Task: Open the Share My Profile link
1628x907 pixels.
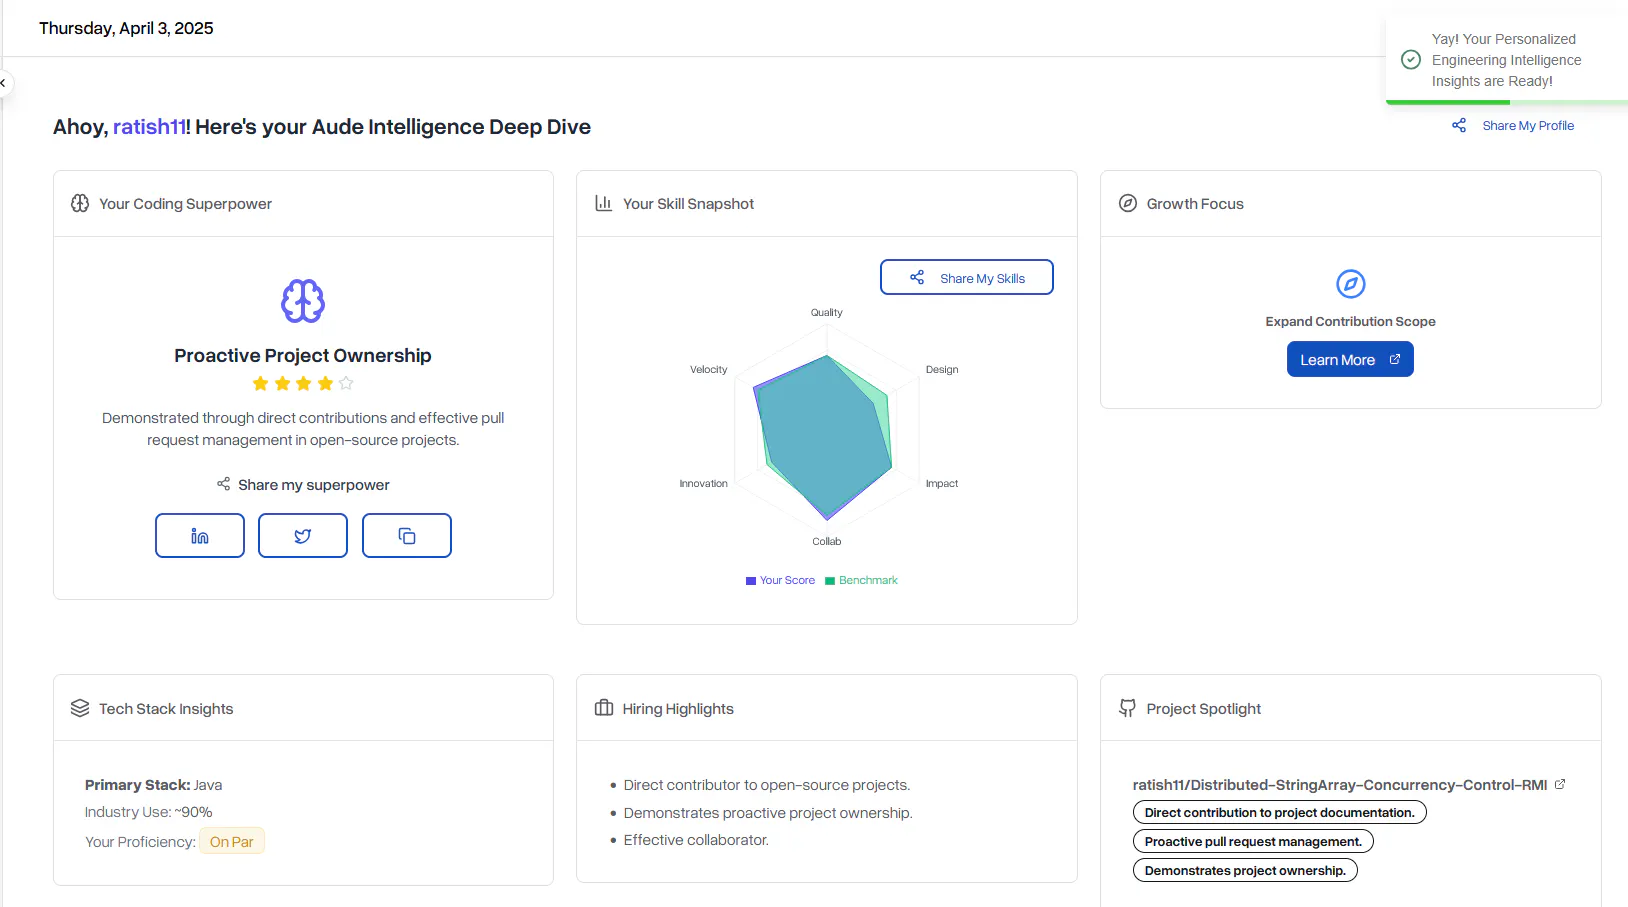Action: (1528, 126)
